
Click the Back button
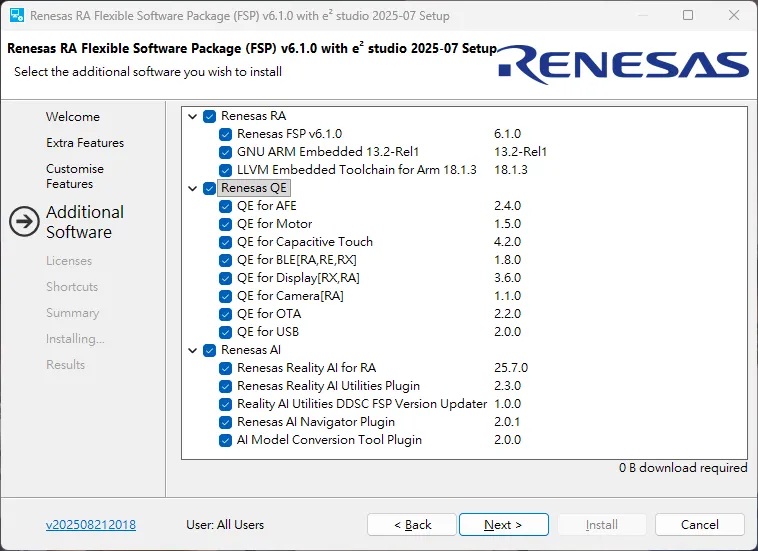click(412, 525)
